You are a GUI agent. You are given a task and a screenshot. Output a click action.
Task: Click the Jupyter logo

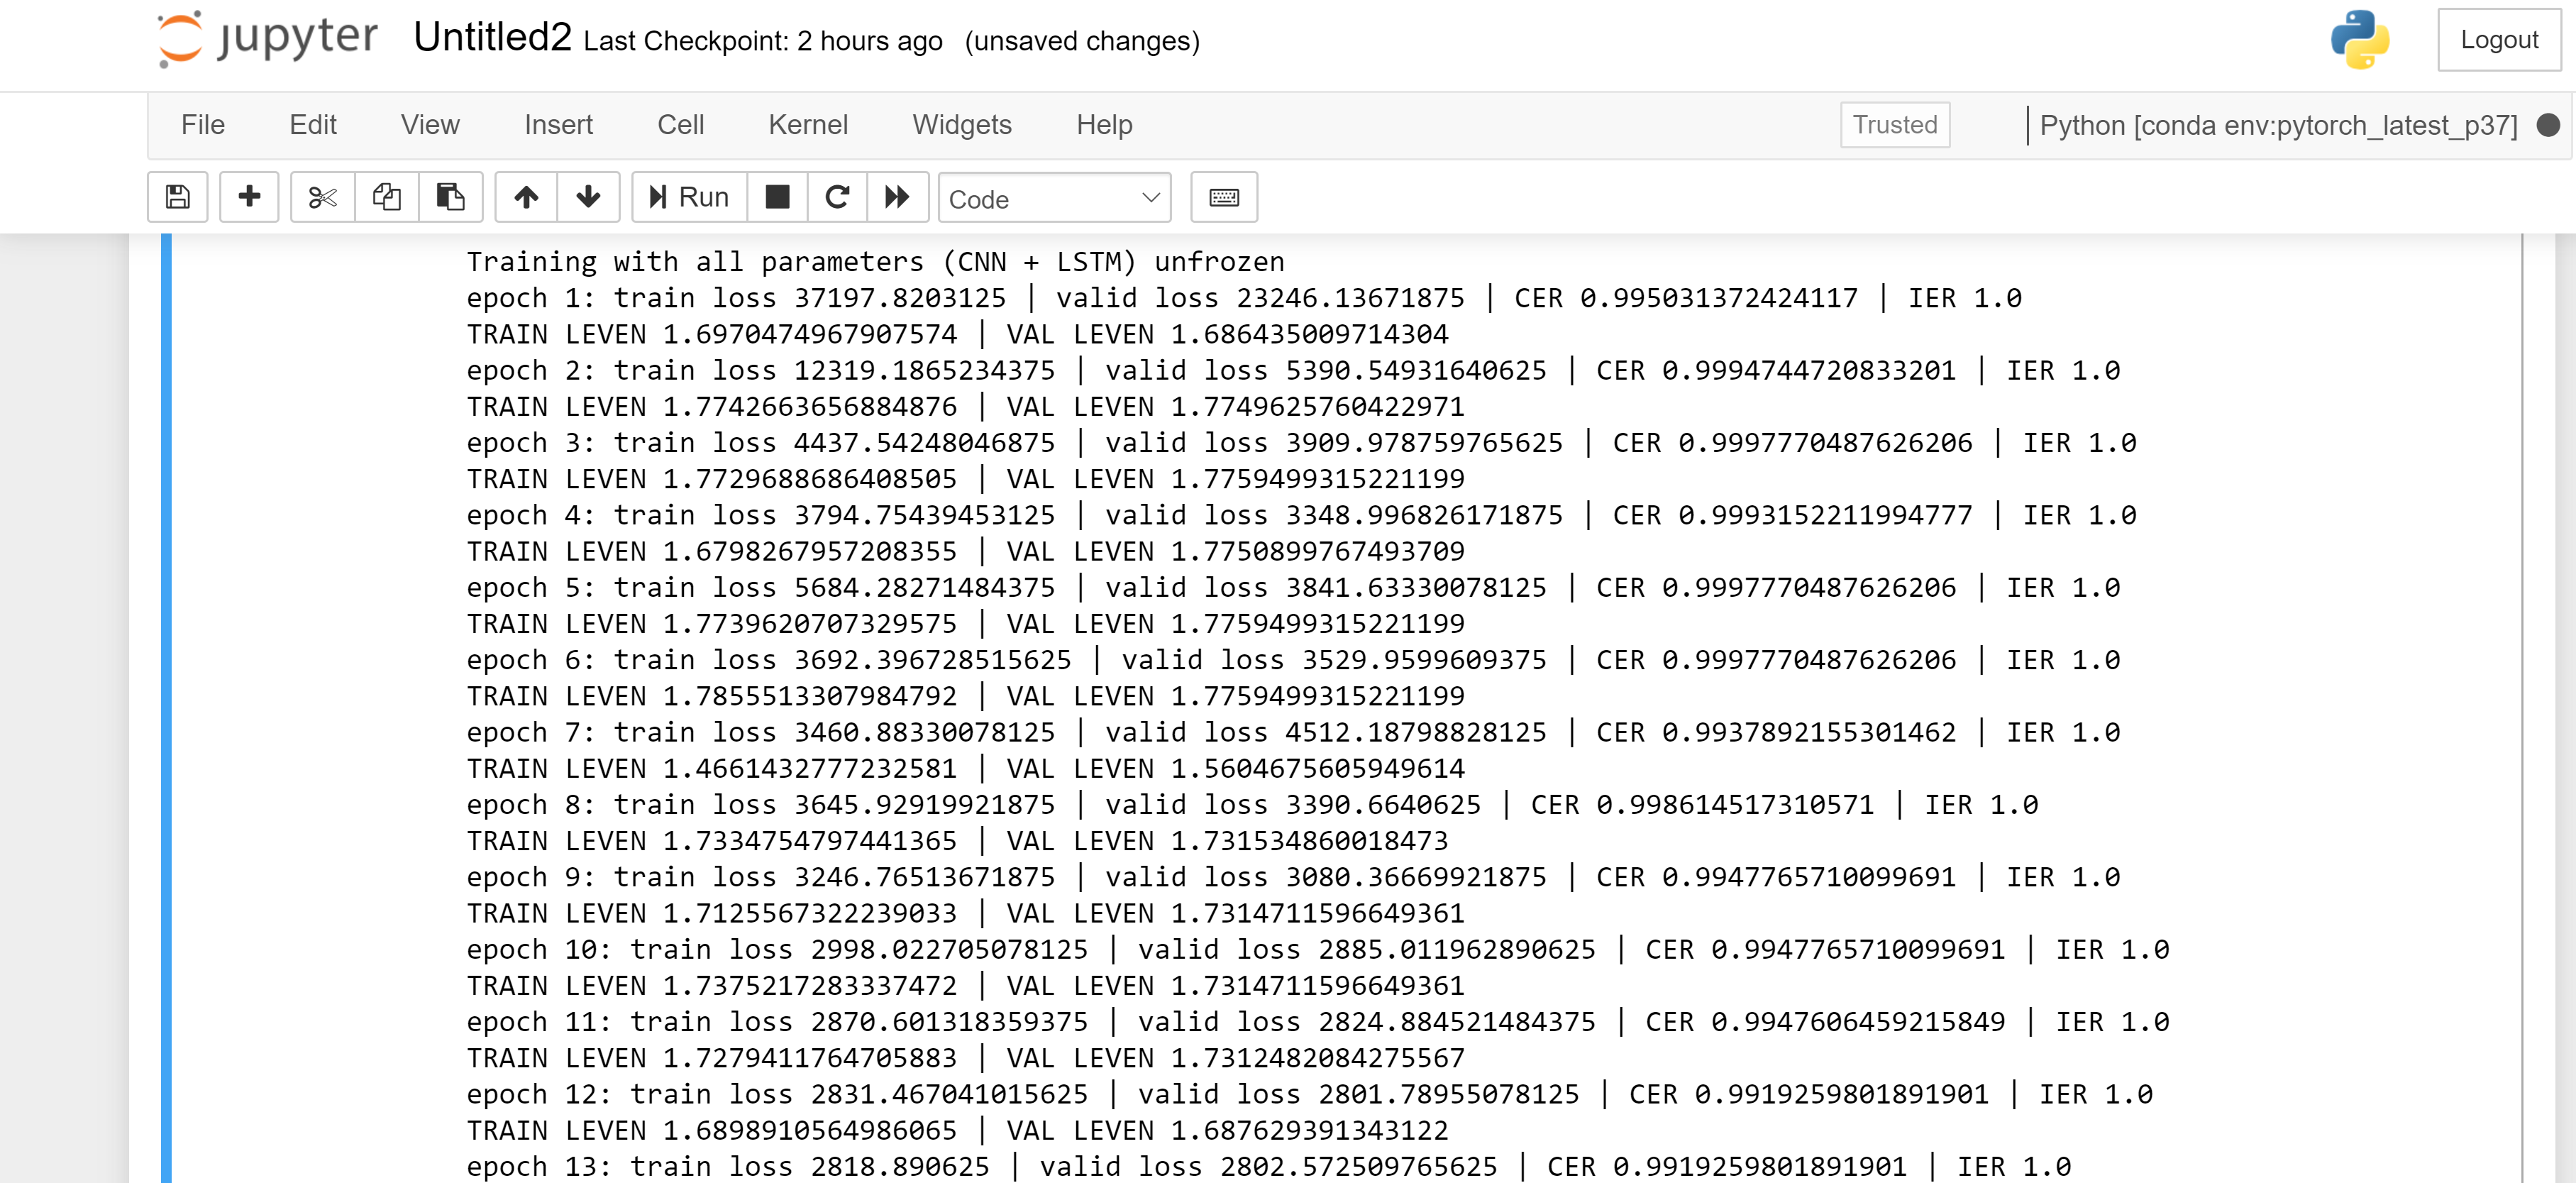pyautogui.click(x=267, y=40)
